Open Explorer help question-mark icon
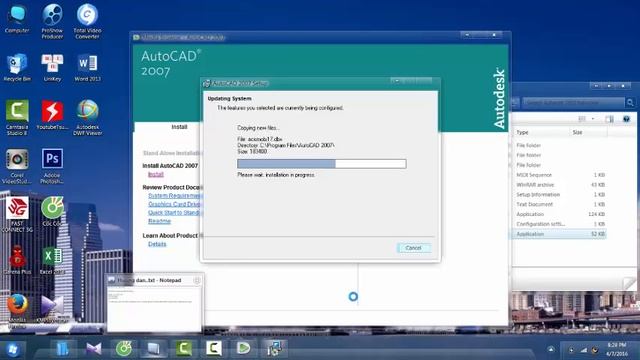 click(627, 119)
